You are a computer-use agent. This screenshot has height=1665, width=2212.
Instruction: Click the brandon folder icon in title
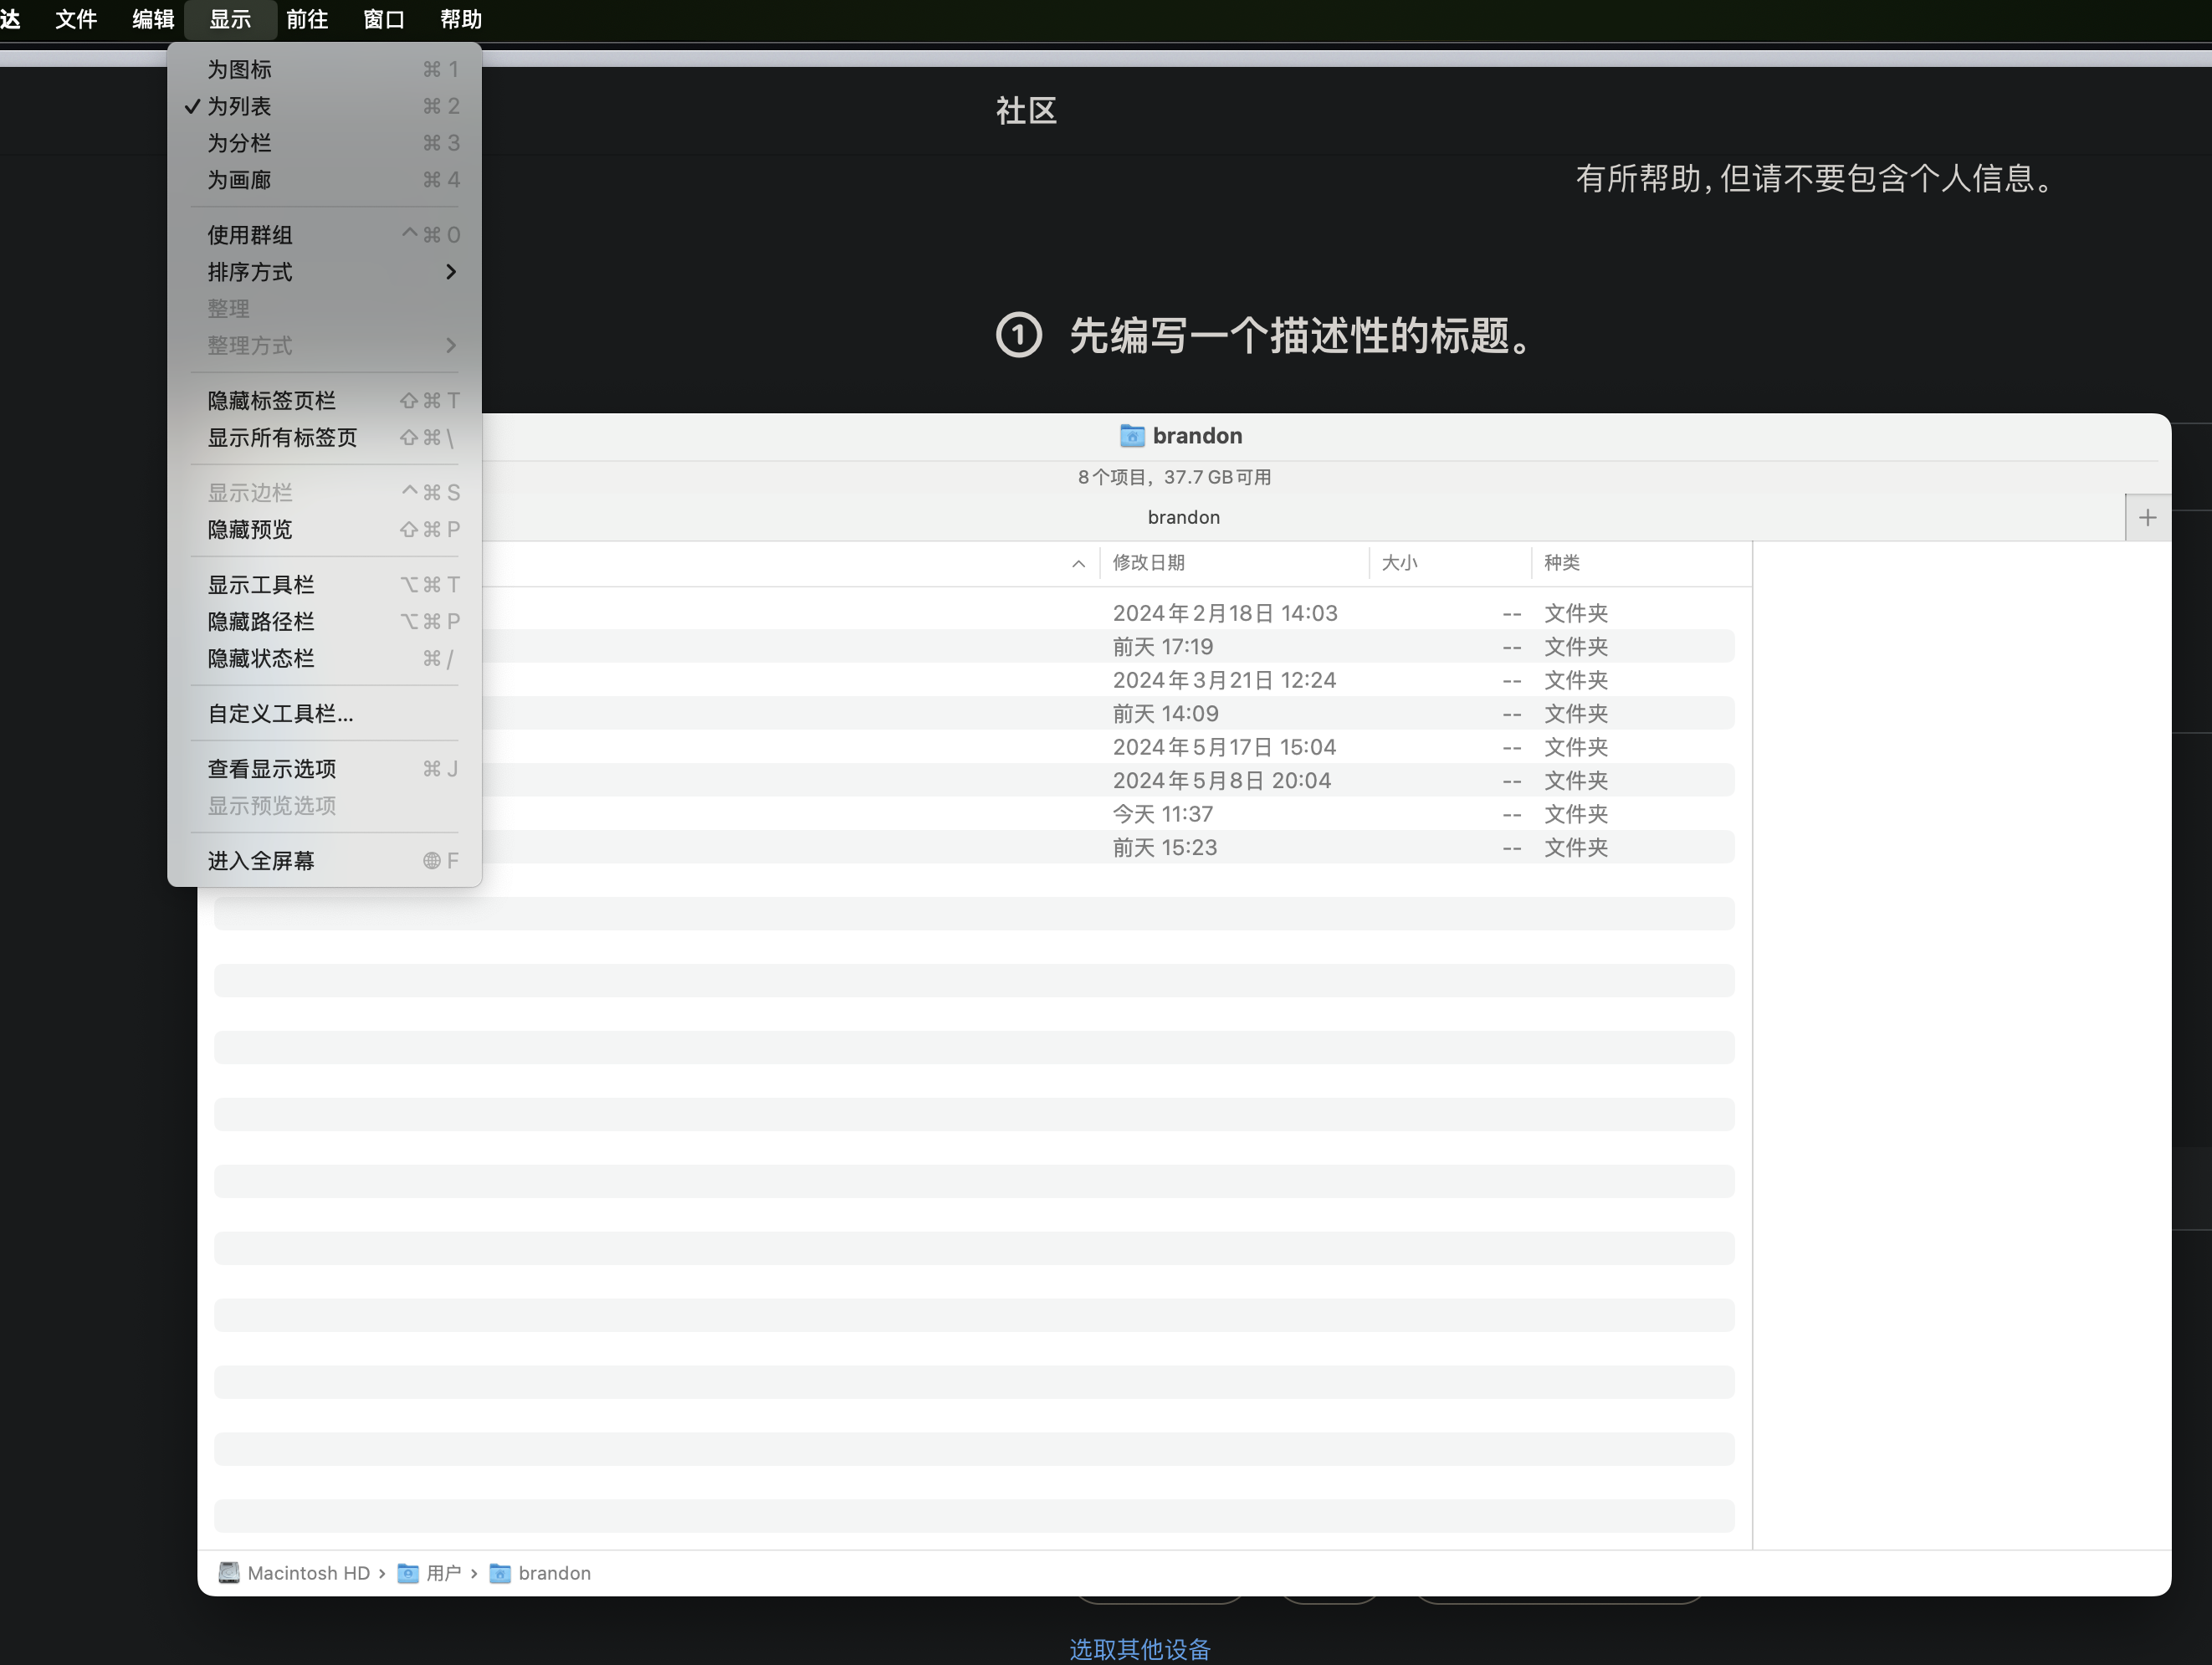pos(1131,436)
